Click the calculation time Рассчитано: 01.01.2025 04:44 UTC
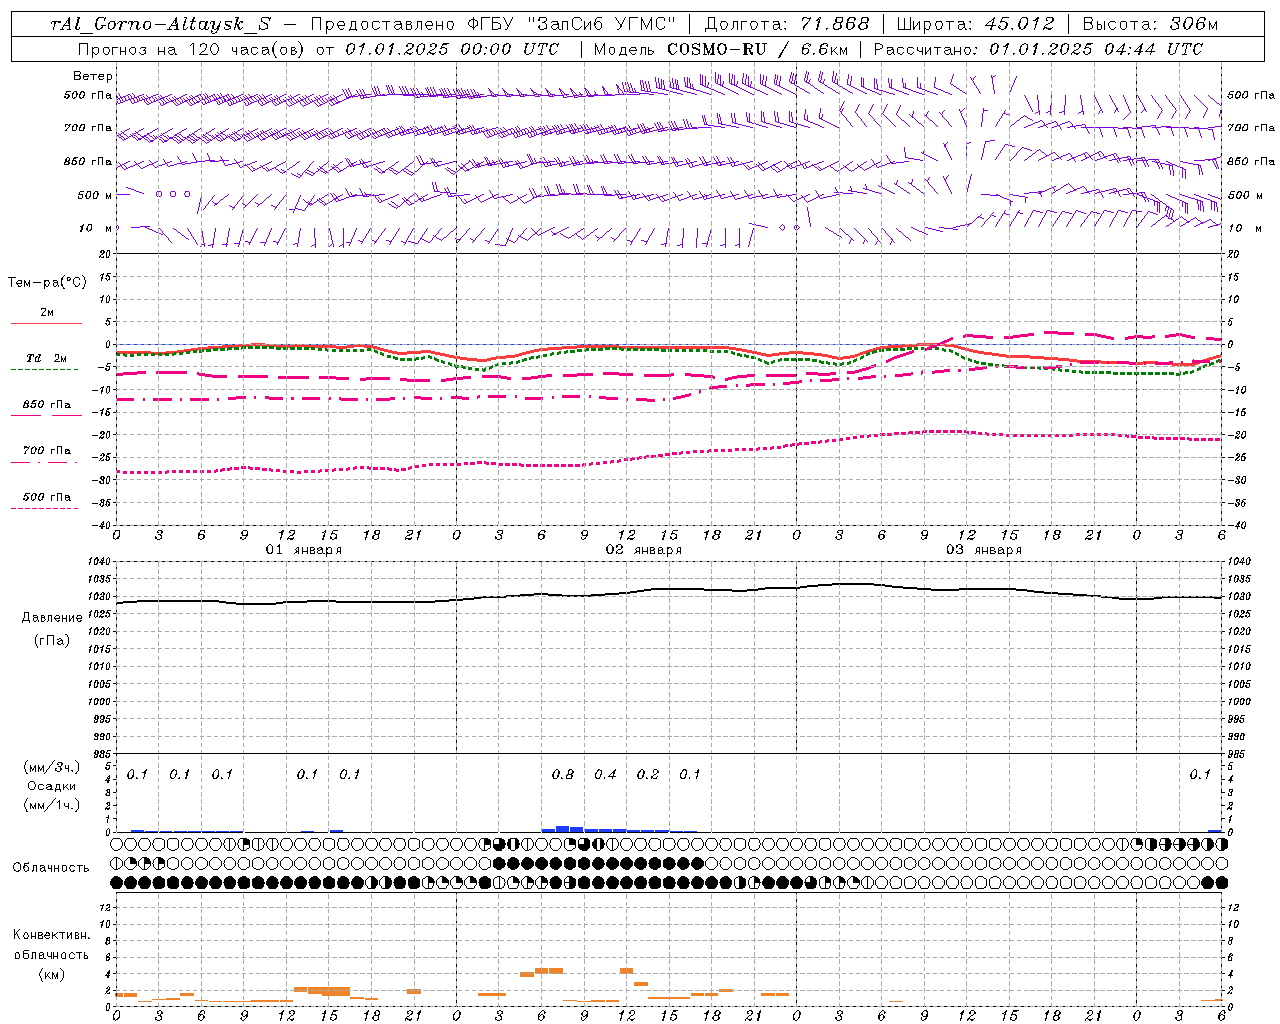 (x=1038, y=49)
